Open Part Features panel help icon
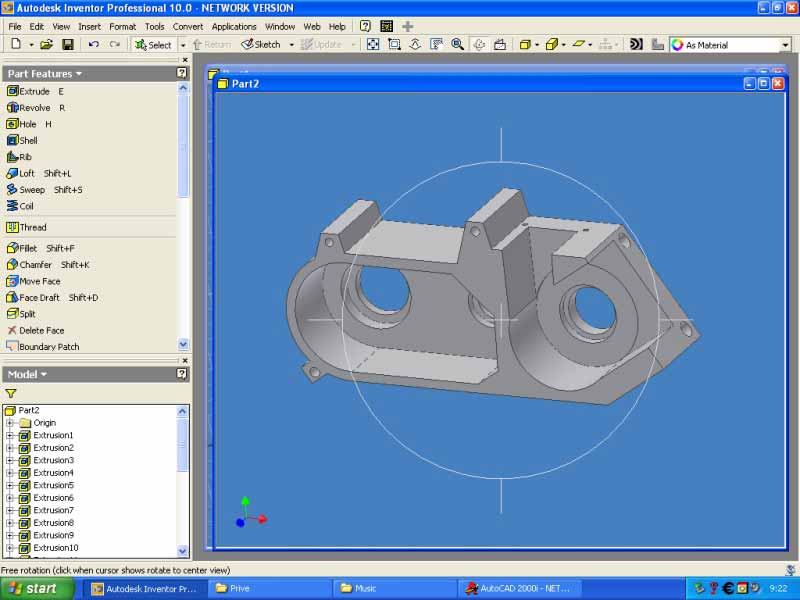The height and width of the screenshot is (600, 800). tap(182, 73)
